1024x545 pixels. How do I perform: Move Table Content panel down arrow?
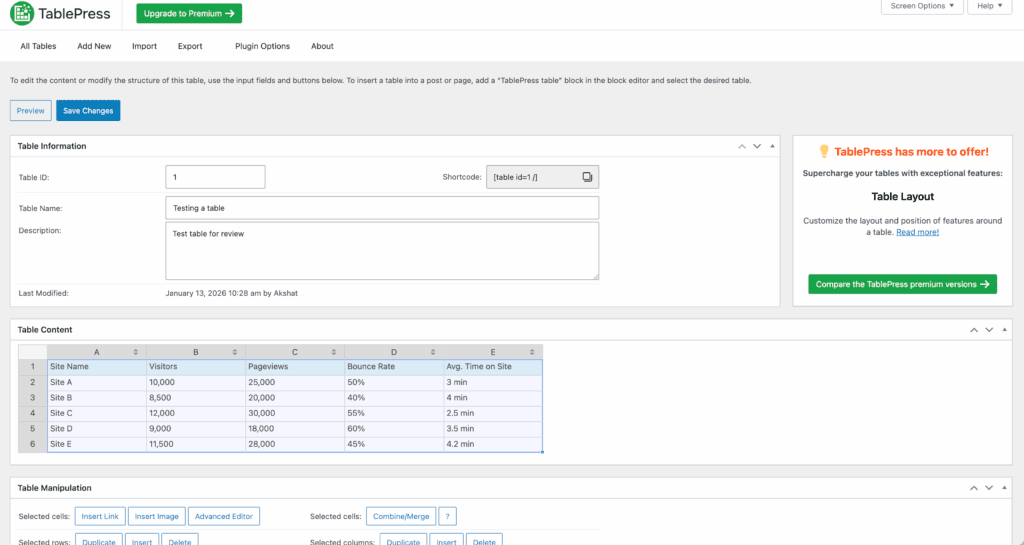pos(989,330)
